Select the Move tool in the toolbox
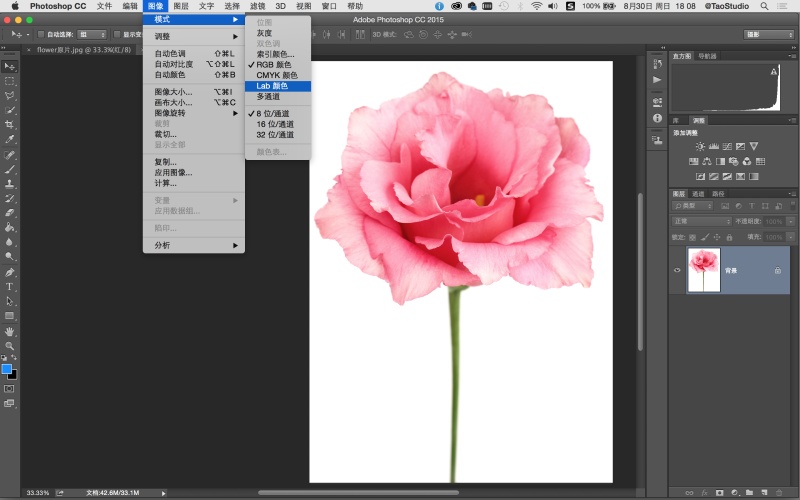Image resolution: width=800 pixels, height=500 pixels. point(9,66)
